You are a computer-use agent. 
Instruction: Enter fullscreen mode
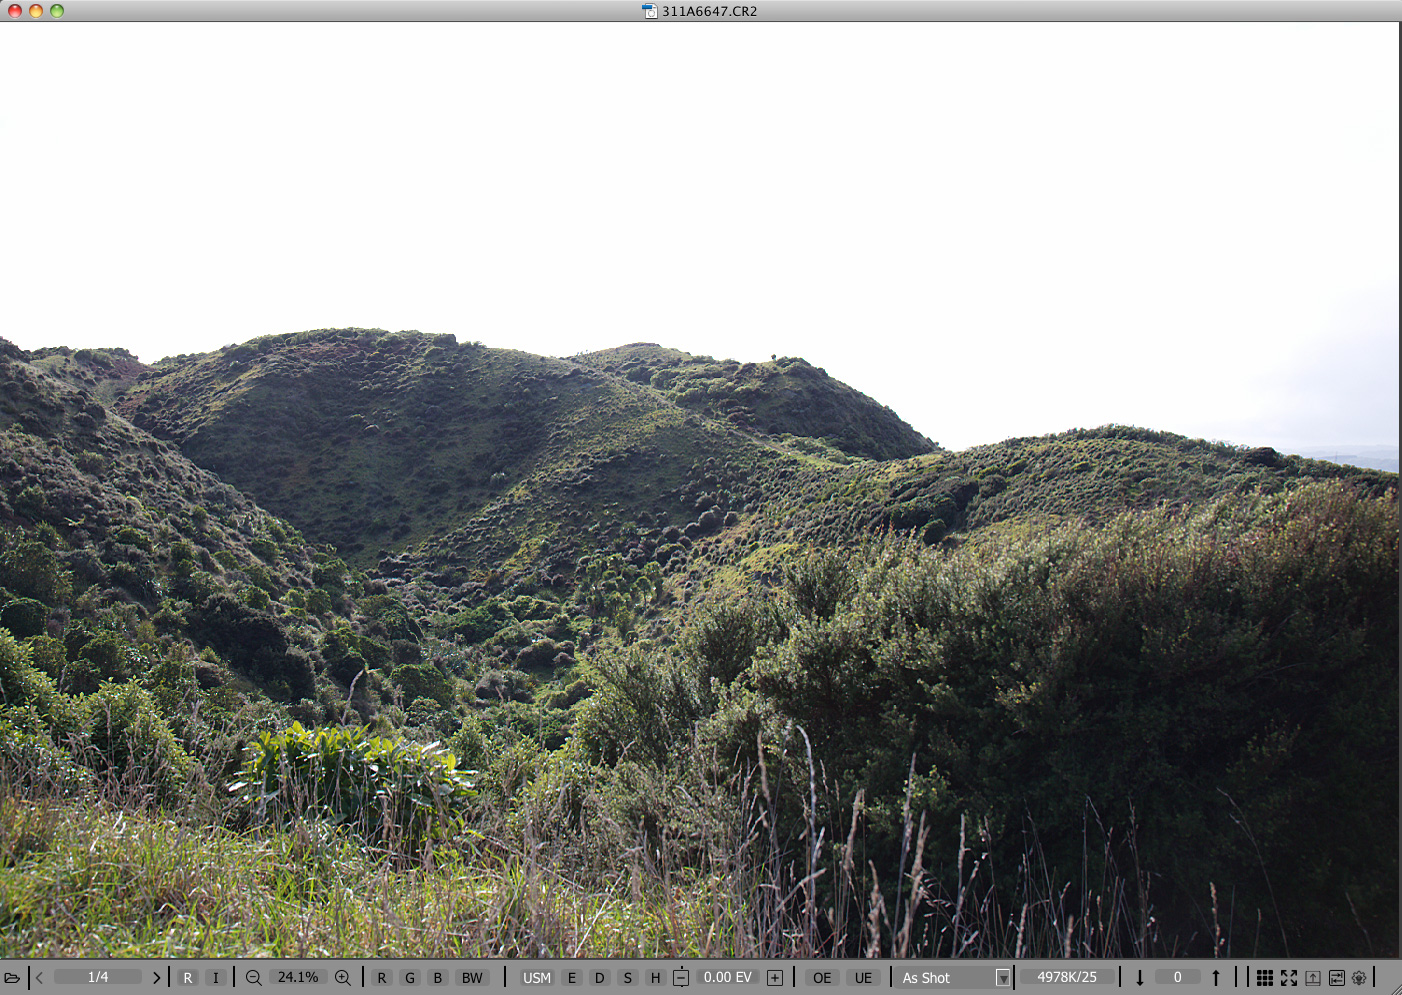[x=1288, y=978]
